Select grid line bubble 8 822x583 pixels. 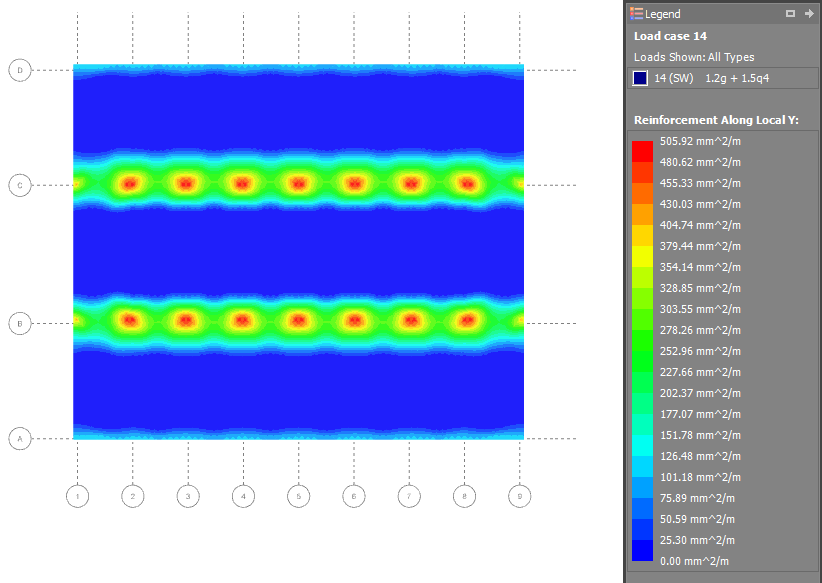point(464,496)
